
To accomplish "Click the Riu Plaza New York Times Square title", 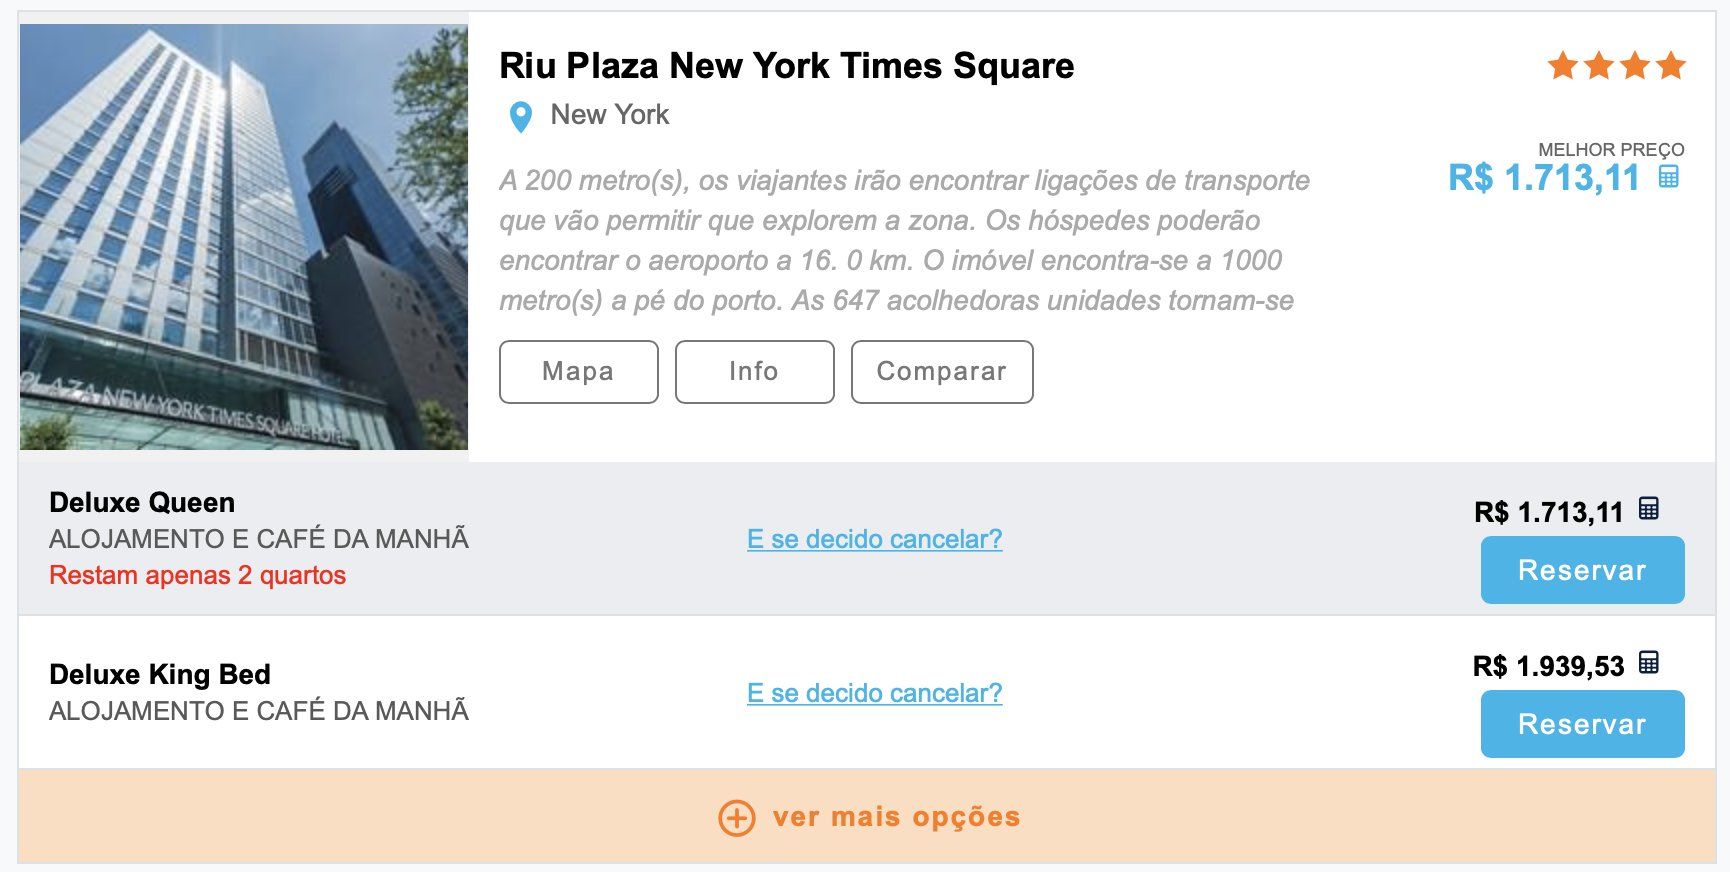I will (786, 66).
